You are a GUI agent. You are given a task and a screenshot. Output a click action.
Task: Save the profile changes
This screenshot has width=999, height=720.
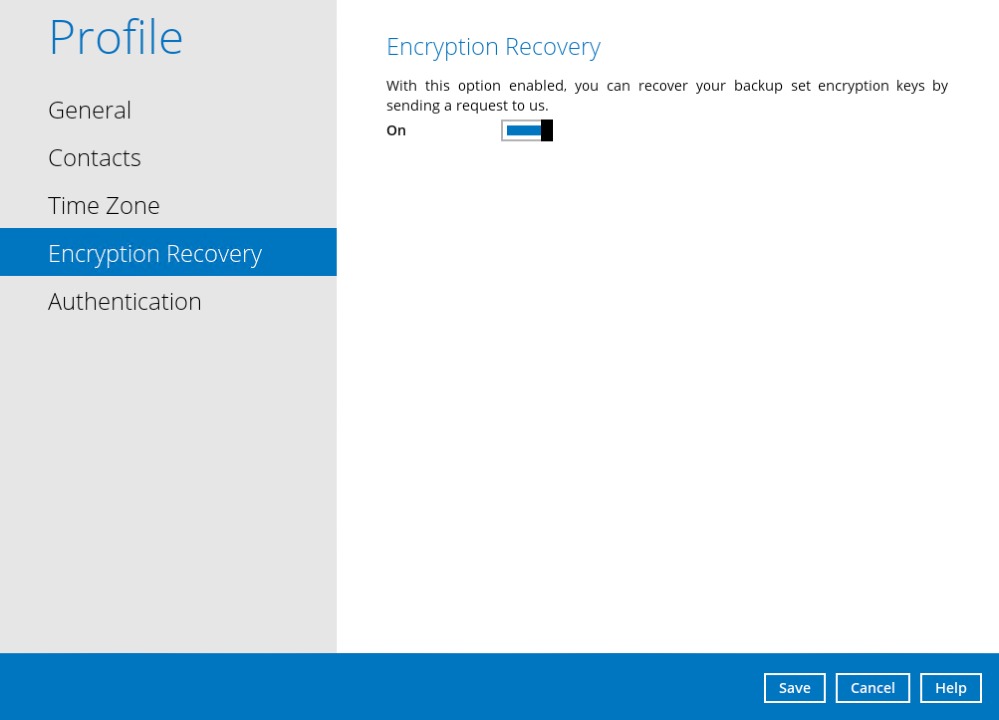794,687
